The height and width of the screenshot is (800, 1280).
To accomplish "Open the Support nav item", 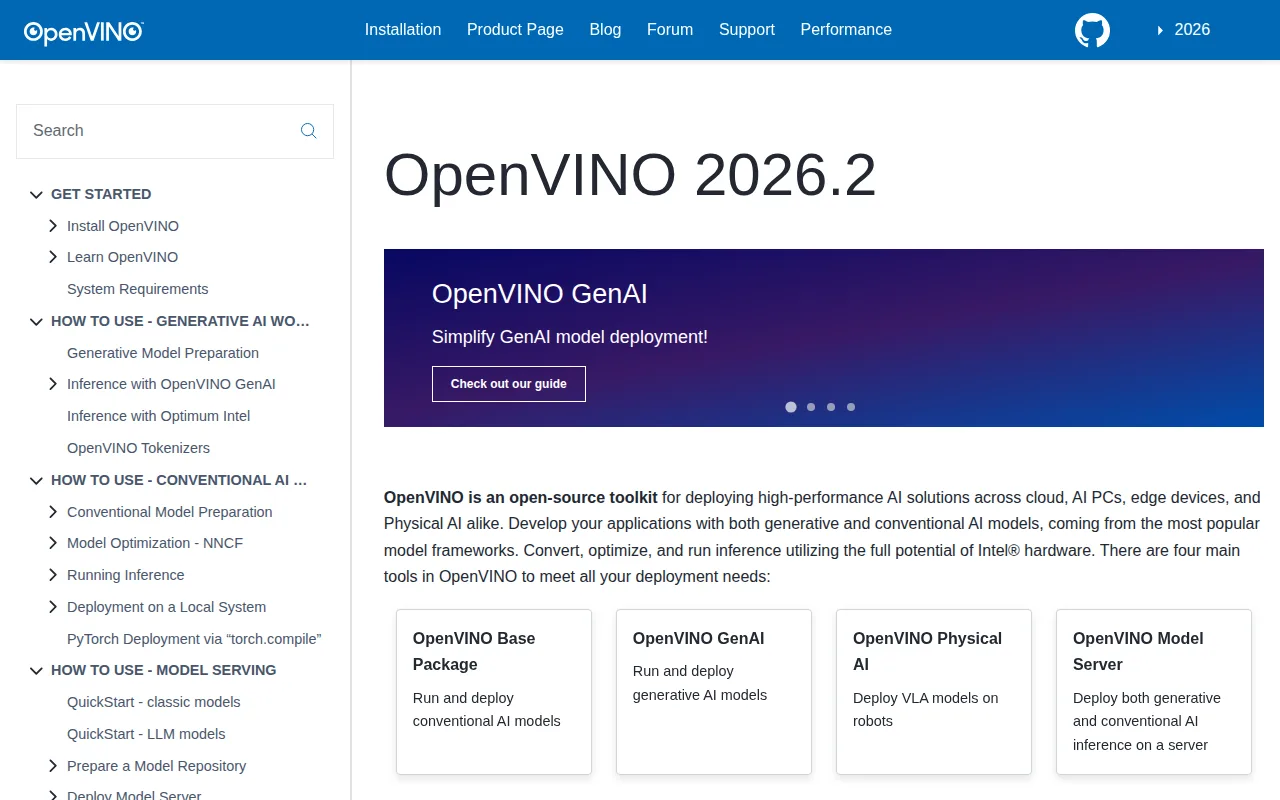I will [747, 30].
